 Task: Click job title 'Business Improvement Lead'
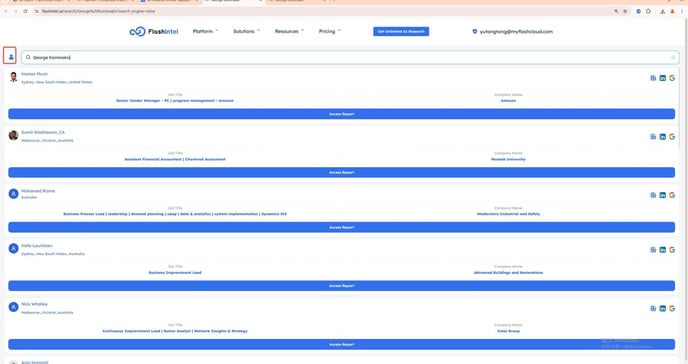[x=175, y=273]
